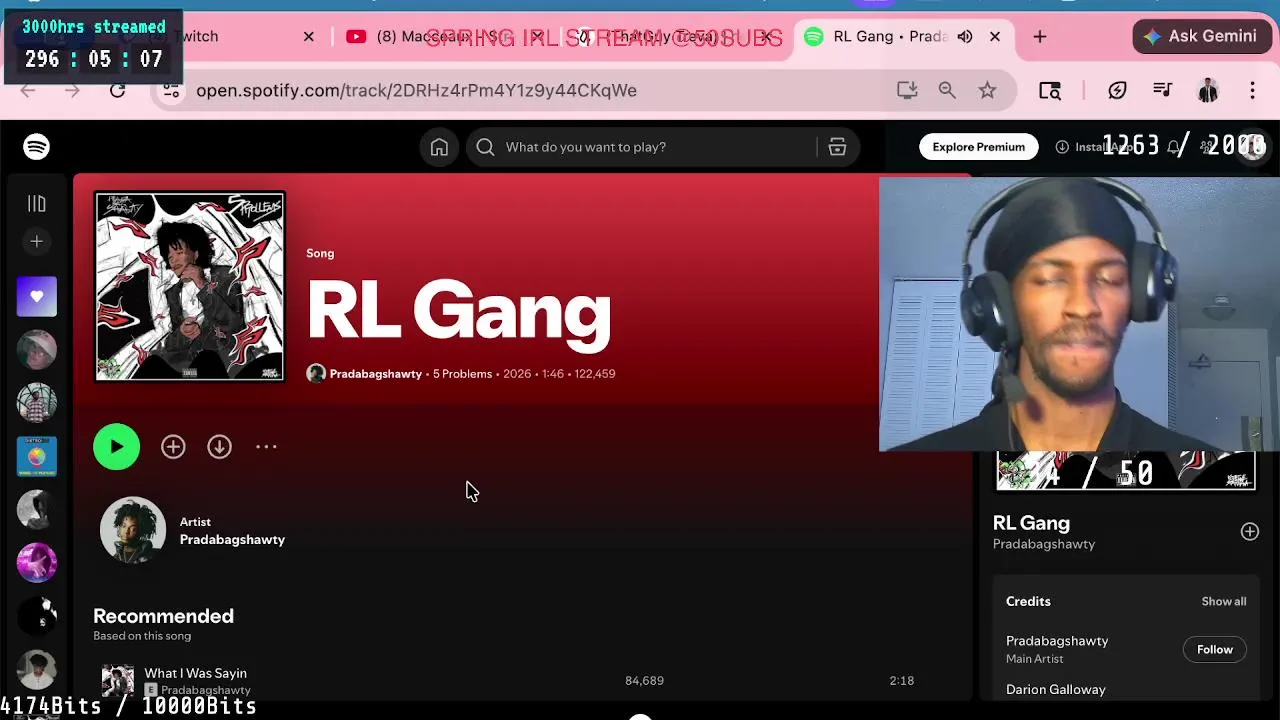Create a new playlist with plus icon
1280x720 pixels.
(37, 242)
